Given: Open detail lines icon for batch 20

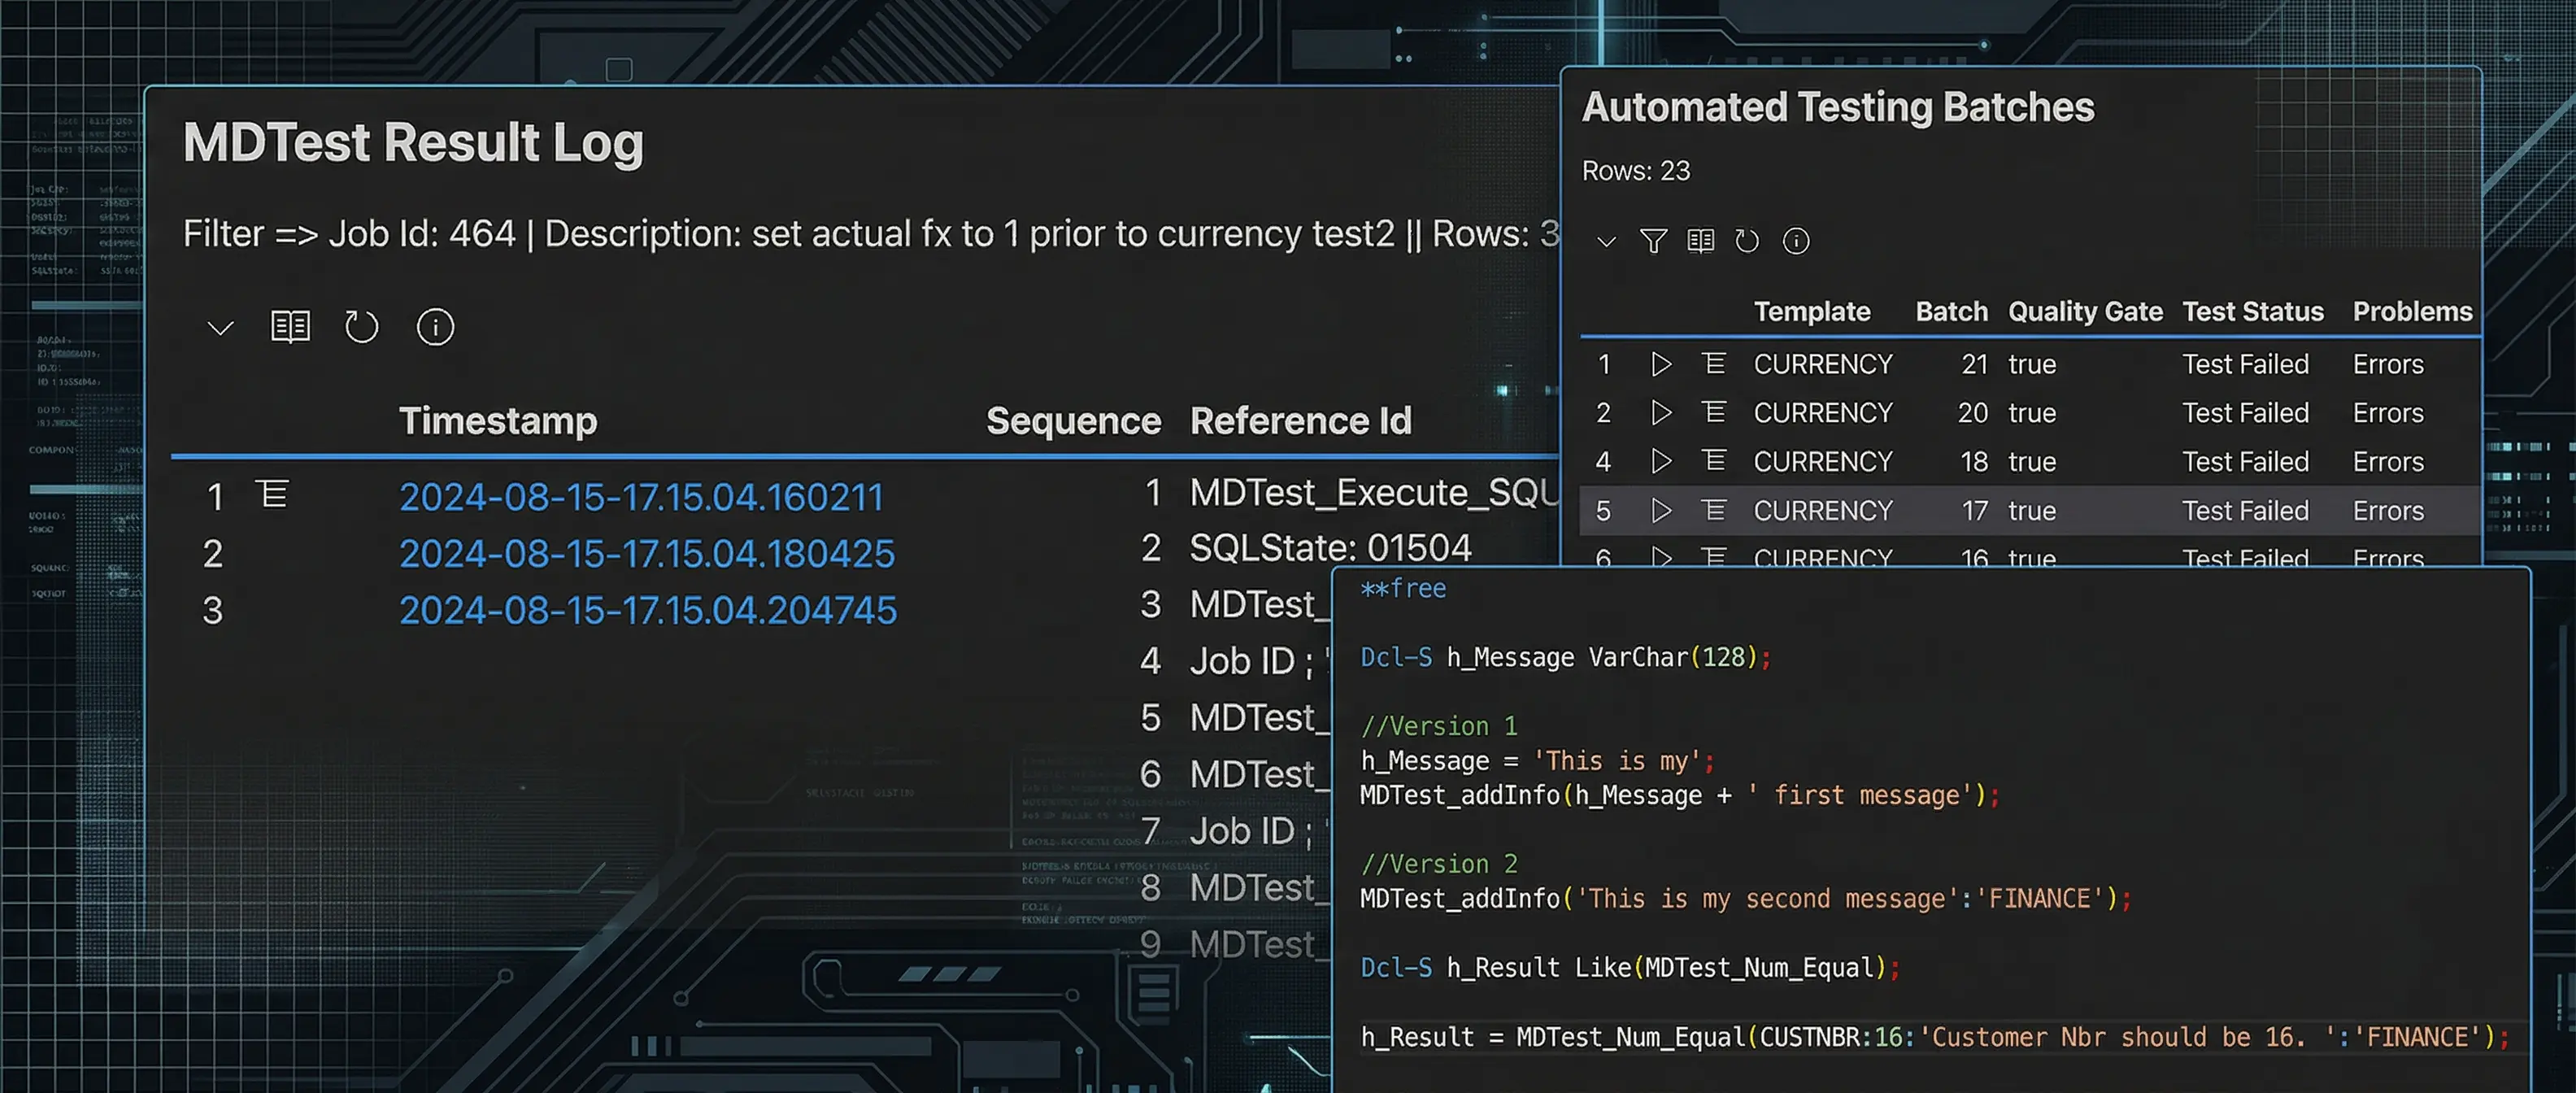Looking at the screenshot, I should [1713, 412].
